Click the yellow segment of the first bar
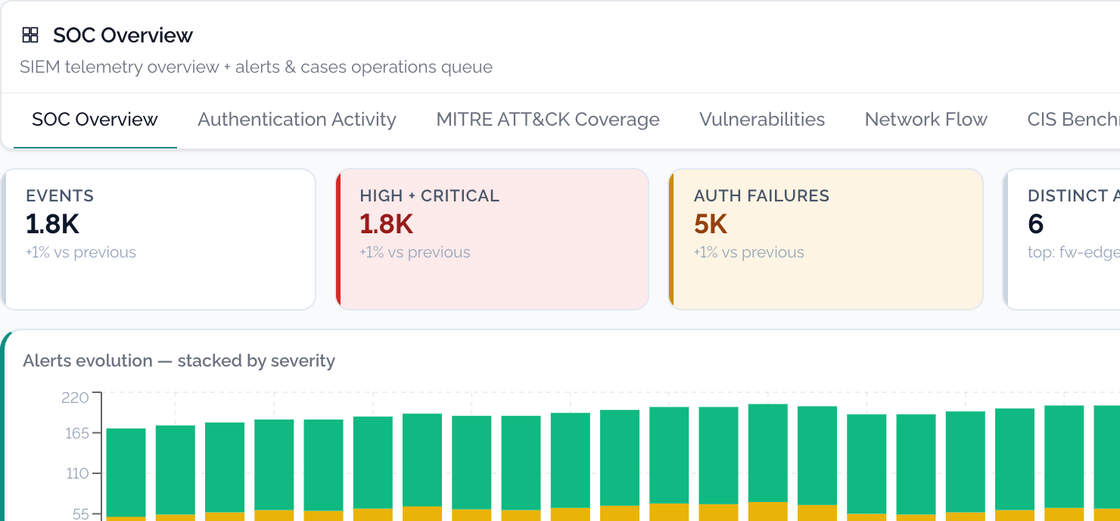The width and height of the screenshot is (1120, 521). tap(126, 519)
